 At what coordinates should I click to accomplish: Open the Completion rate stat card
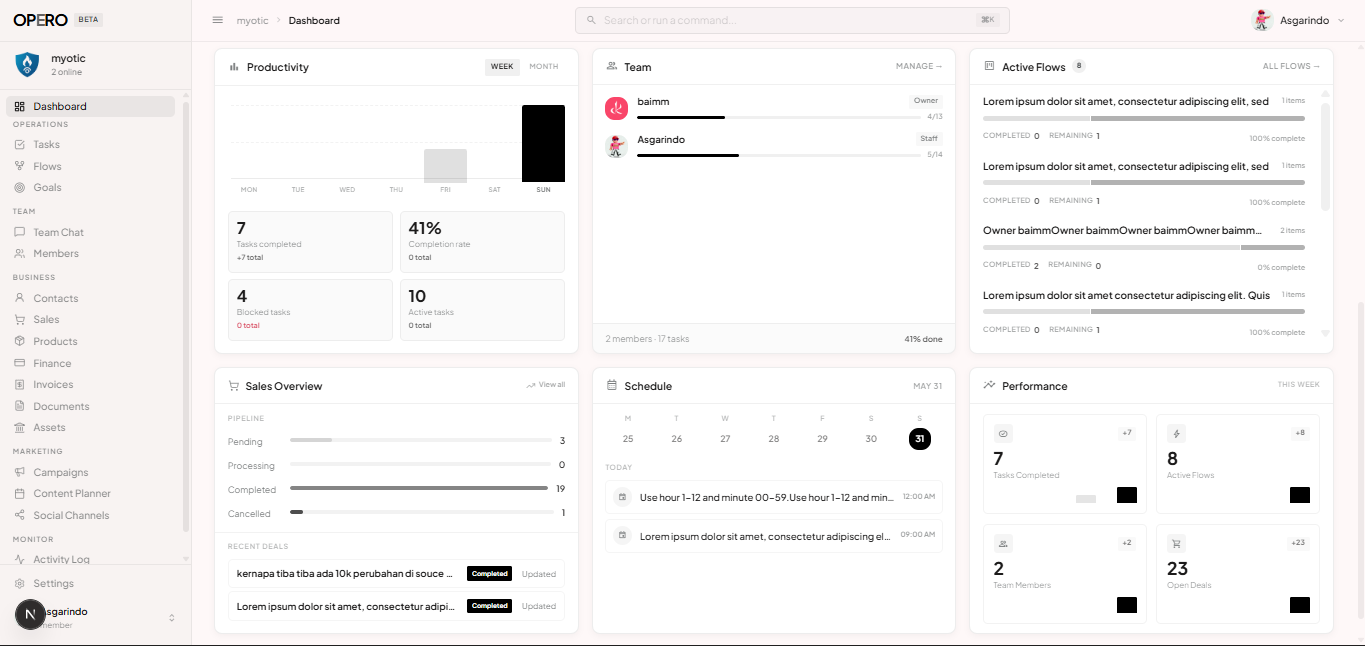482,241
